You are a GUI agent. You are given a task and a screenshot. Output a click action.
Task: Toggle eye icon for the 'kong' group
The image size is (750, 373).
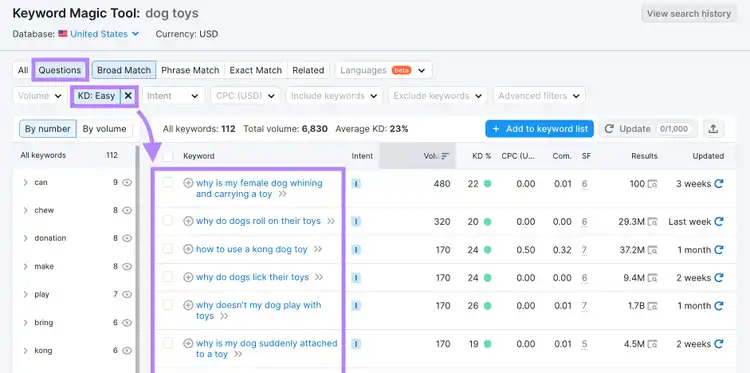[127, 351]
